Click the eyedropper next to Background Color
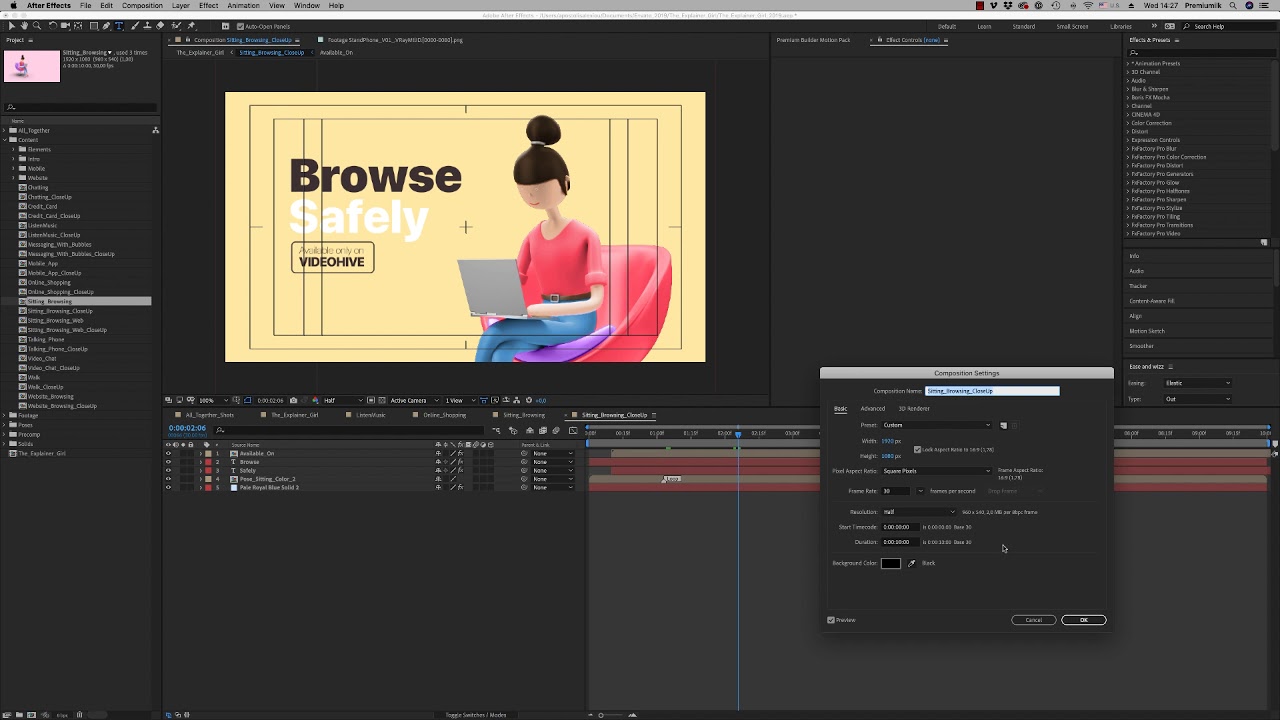 click(x=911, y=563)
